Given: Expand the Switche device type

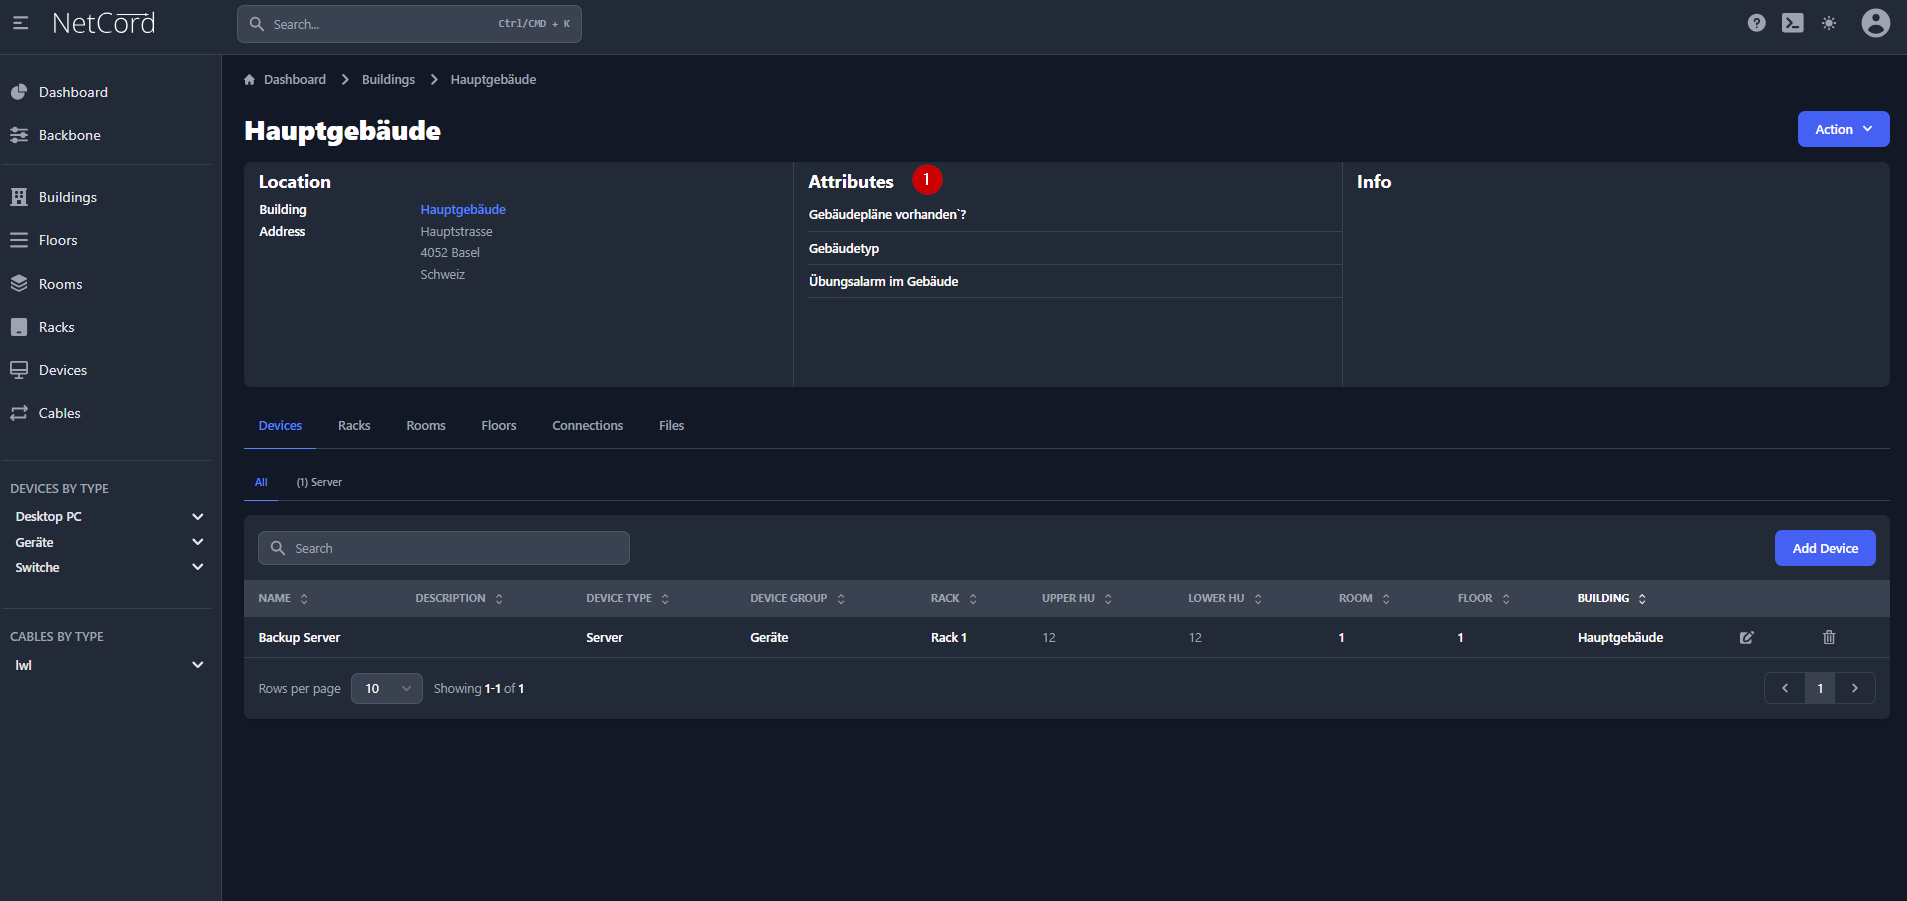Looking at the screenshot, I should (197, 567).
